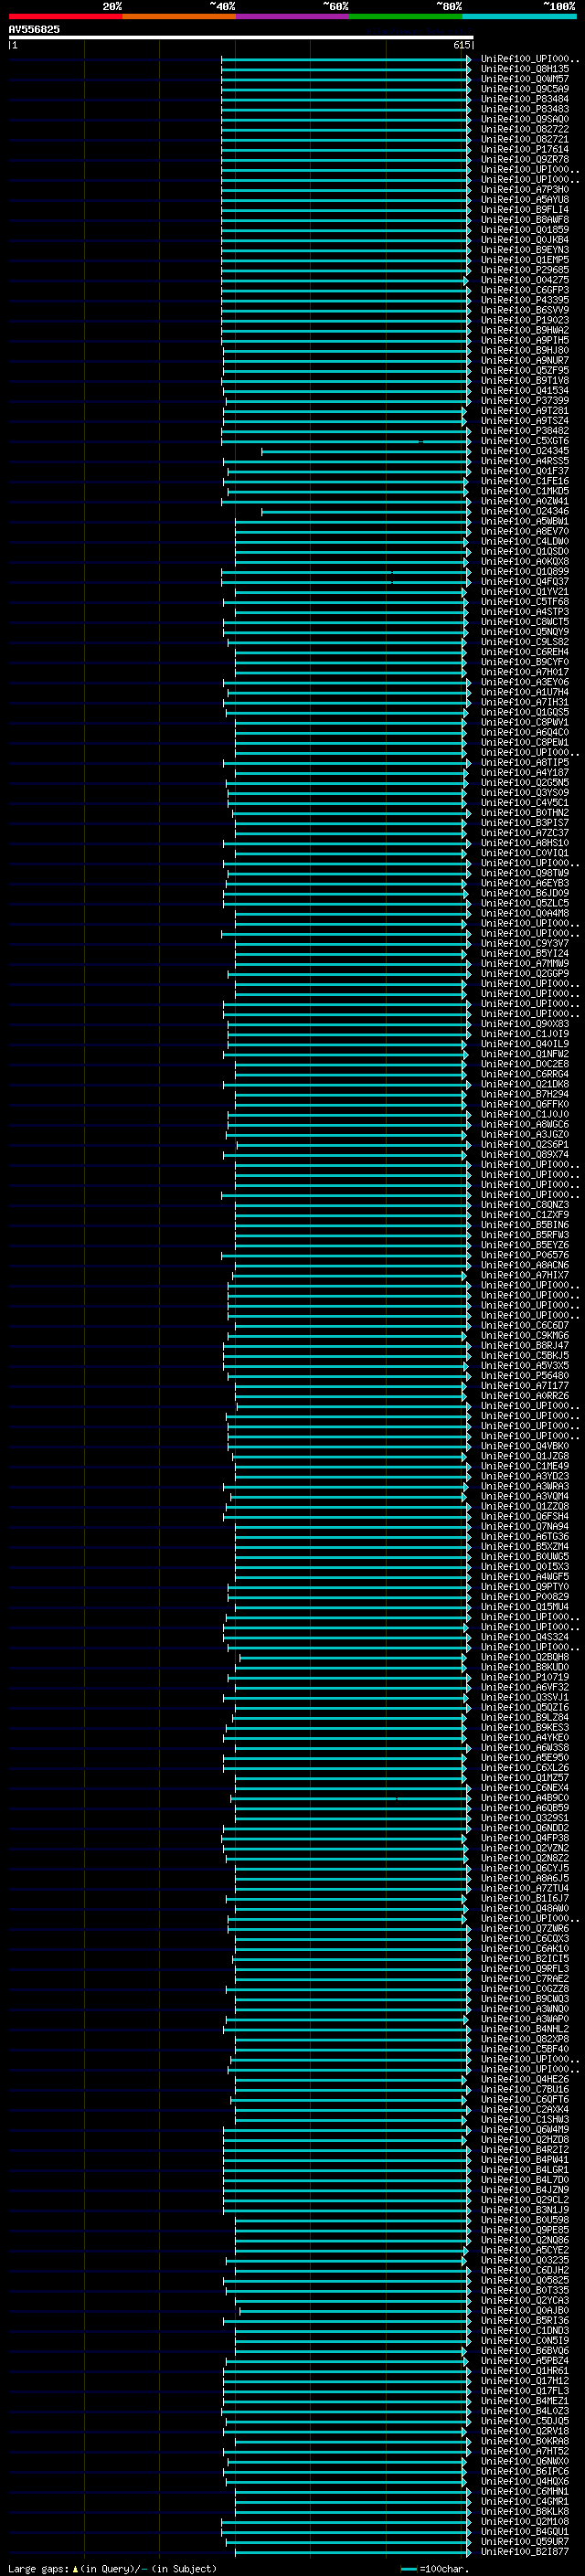Select the UniRef100_A9NUR7 label
This screenshot has width=585, height=2576.
(525, 360)
